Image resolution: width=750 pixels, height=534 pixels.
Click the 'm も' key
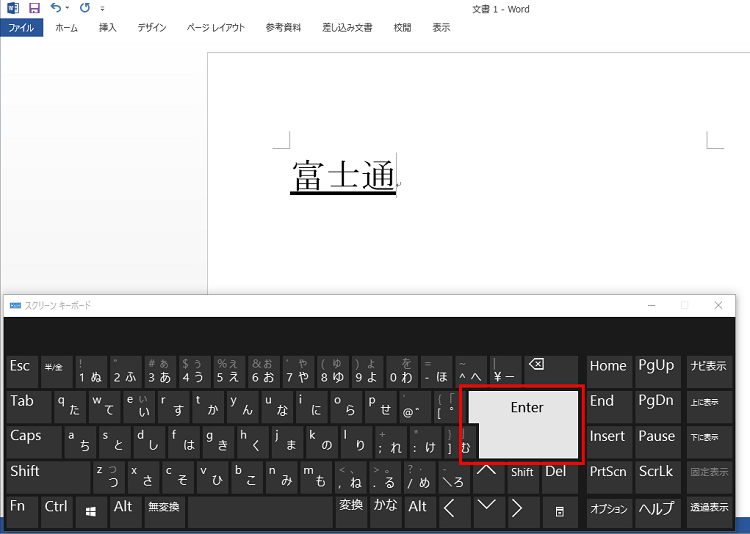tap(316, 478)
